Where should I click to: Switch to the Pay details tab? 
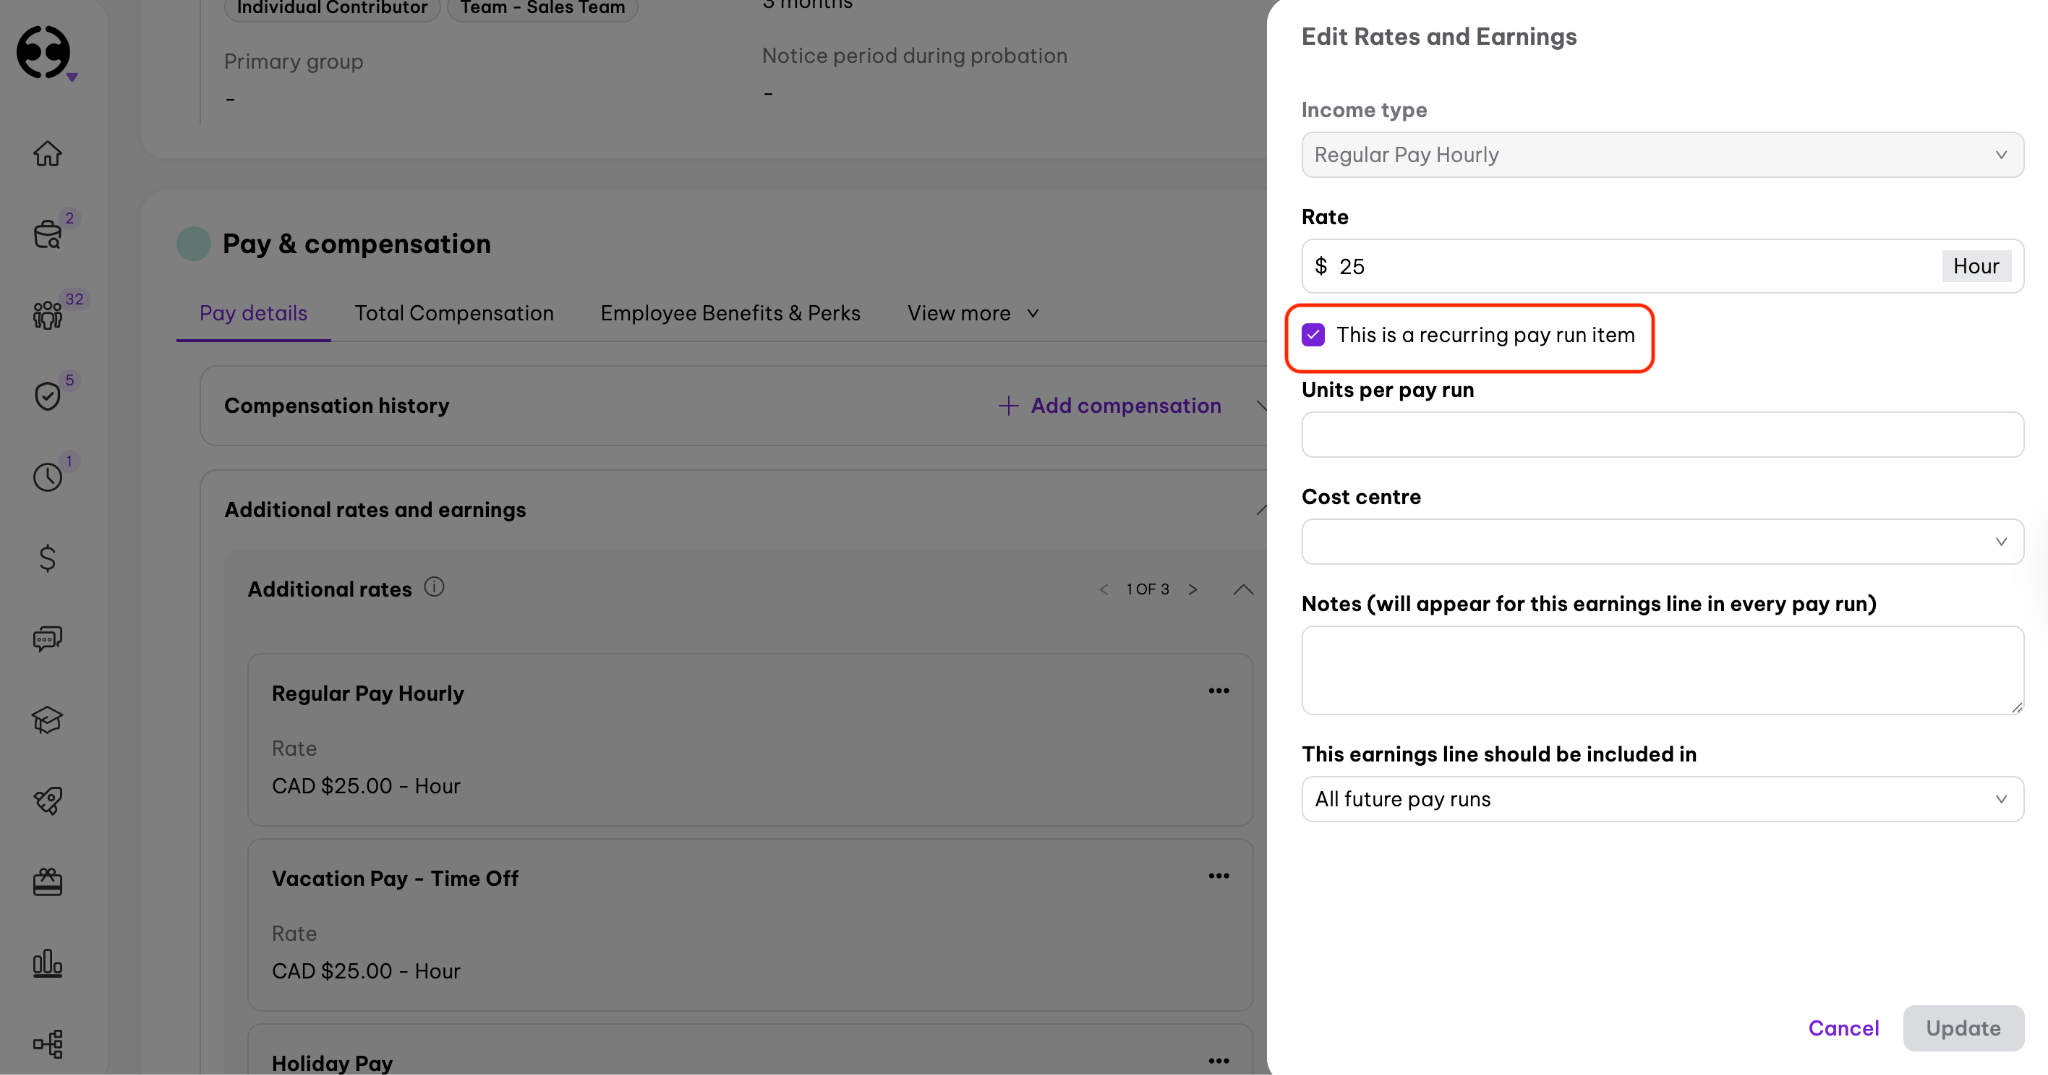coord(253,313)
